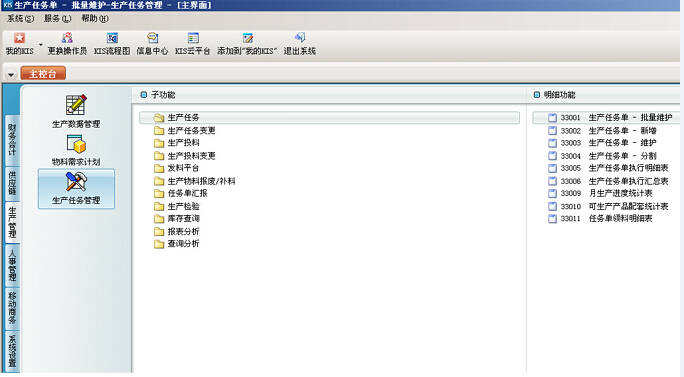
Task: Open the 系统(S) menu
Action: tap(20, 18)
